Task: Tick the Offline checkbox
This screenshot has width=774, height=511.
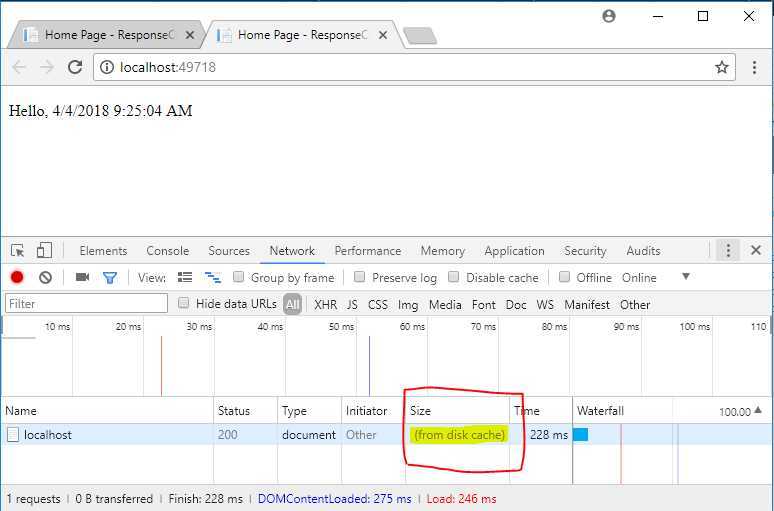Action: [564, 276]
